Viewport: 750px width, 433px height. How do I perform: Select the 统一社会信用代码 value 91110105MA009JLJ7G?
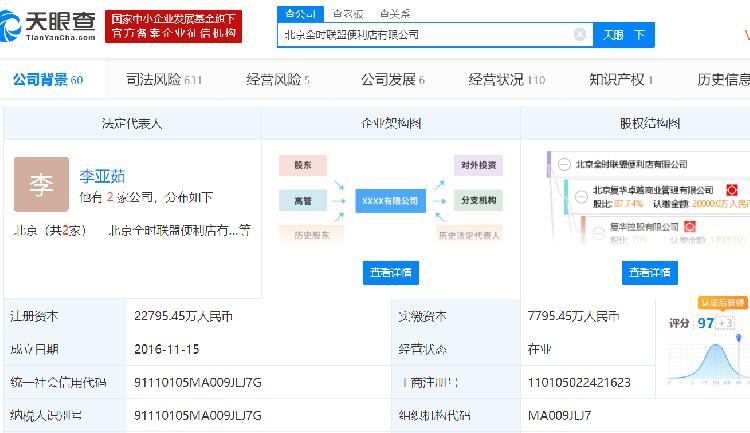(198, 382)
